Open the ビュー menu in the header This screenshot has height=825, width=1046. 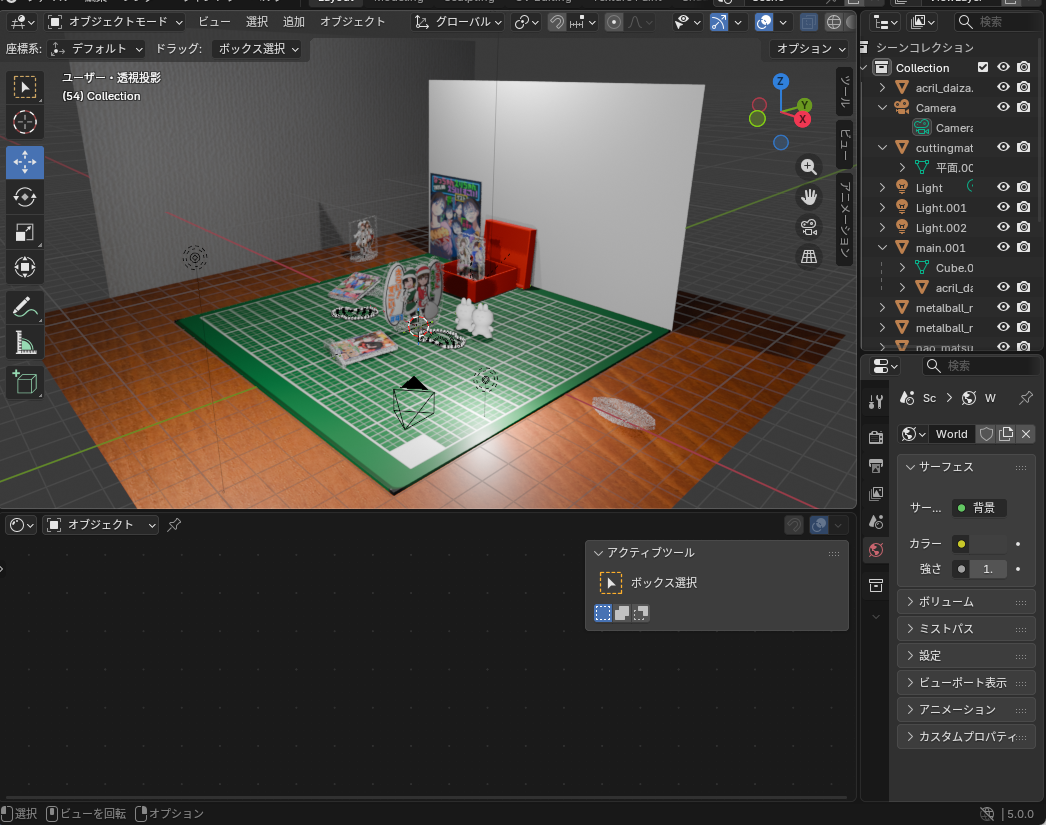point(214,21)
